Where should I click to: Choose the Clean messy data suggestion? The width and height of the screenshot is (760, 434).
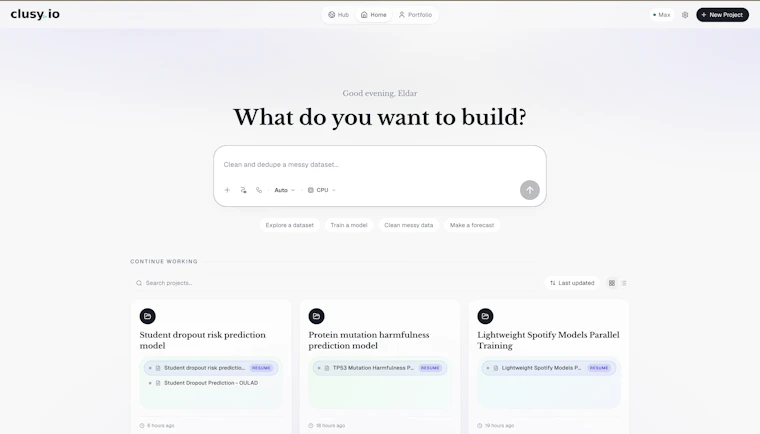coord(409,225)
